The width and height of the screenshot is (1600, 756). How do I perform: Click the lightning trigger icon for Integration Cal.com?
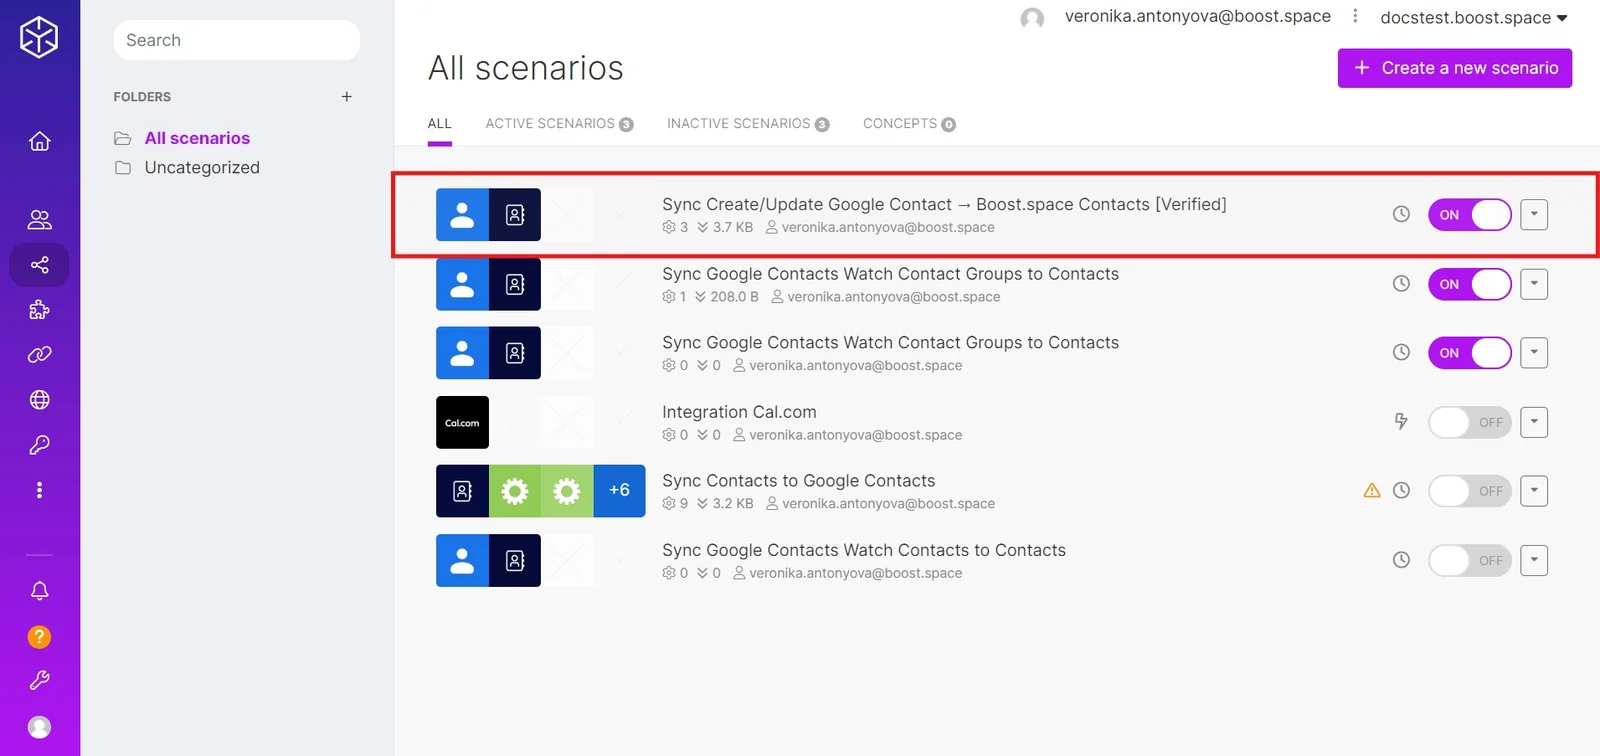pos(1401,422)
